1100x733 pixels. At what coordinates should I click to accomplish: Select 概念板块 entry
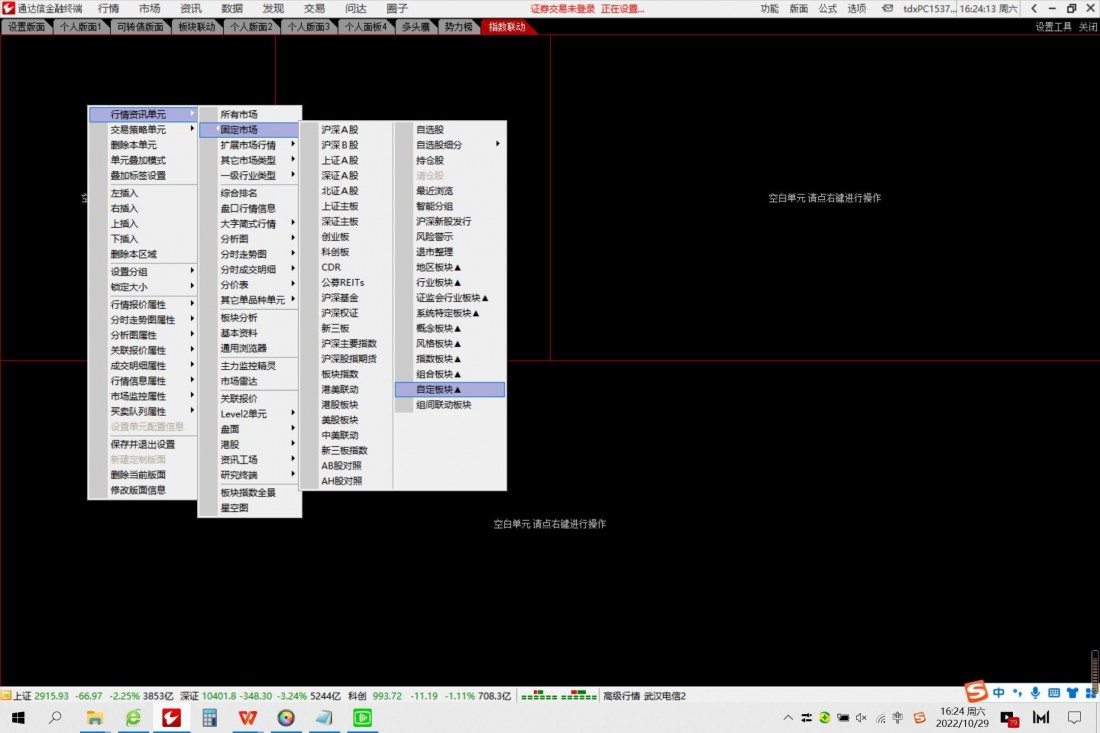pos(450,328)
